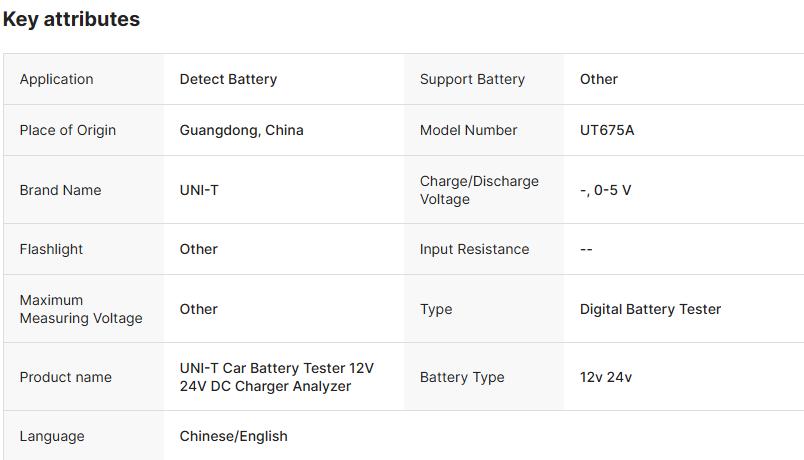Click the 12v 24v battery type value
The height and width of the screenshot is (460, 804).
click(x=606, y=377)
